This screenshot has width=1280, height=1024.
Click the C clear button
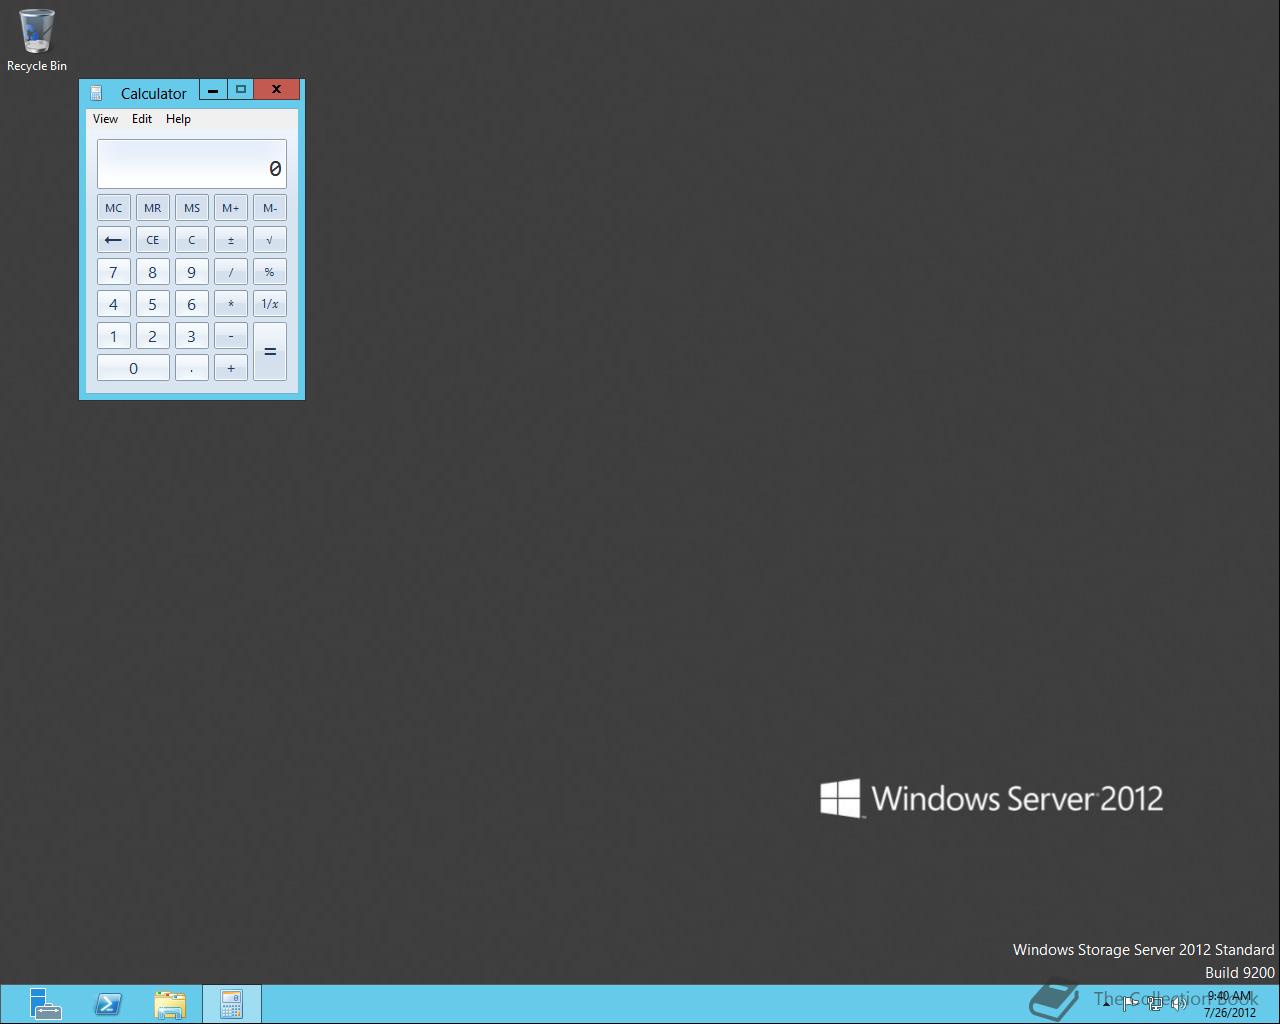pyautogui.click(x=192, y=240)
